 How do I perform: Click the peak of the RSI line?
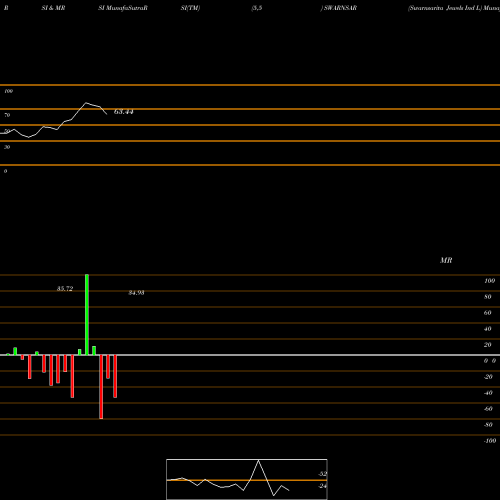86,103
